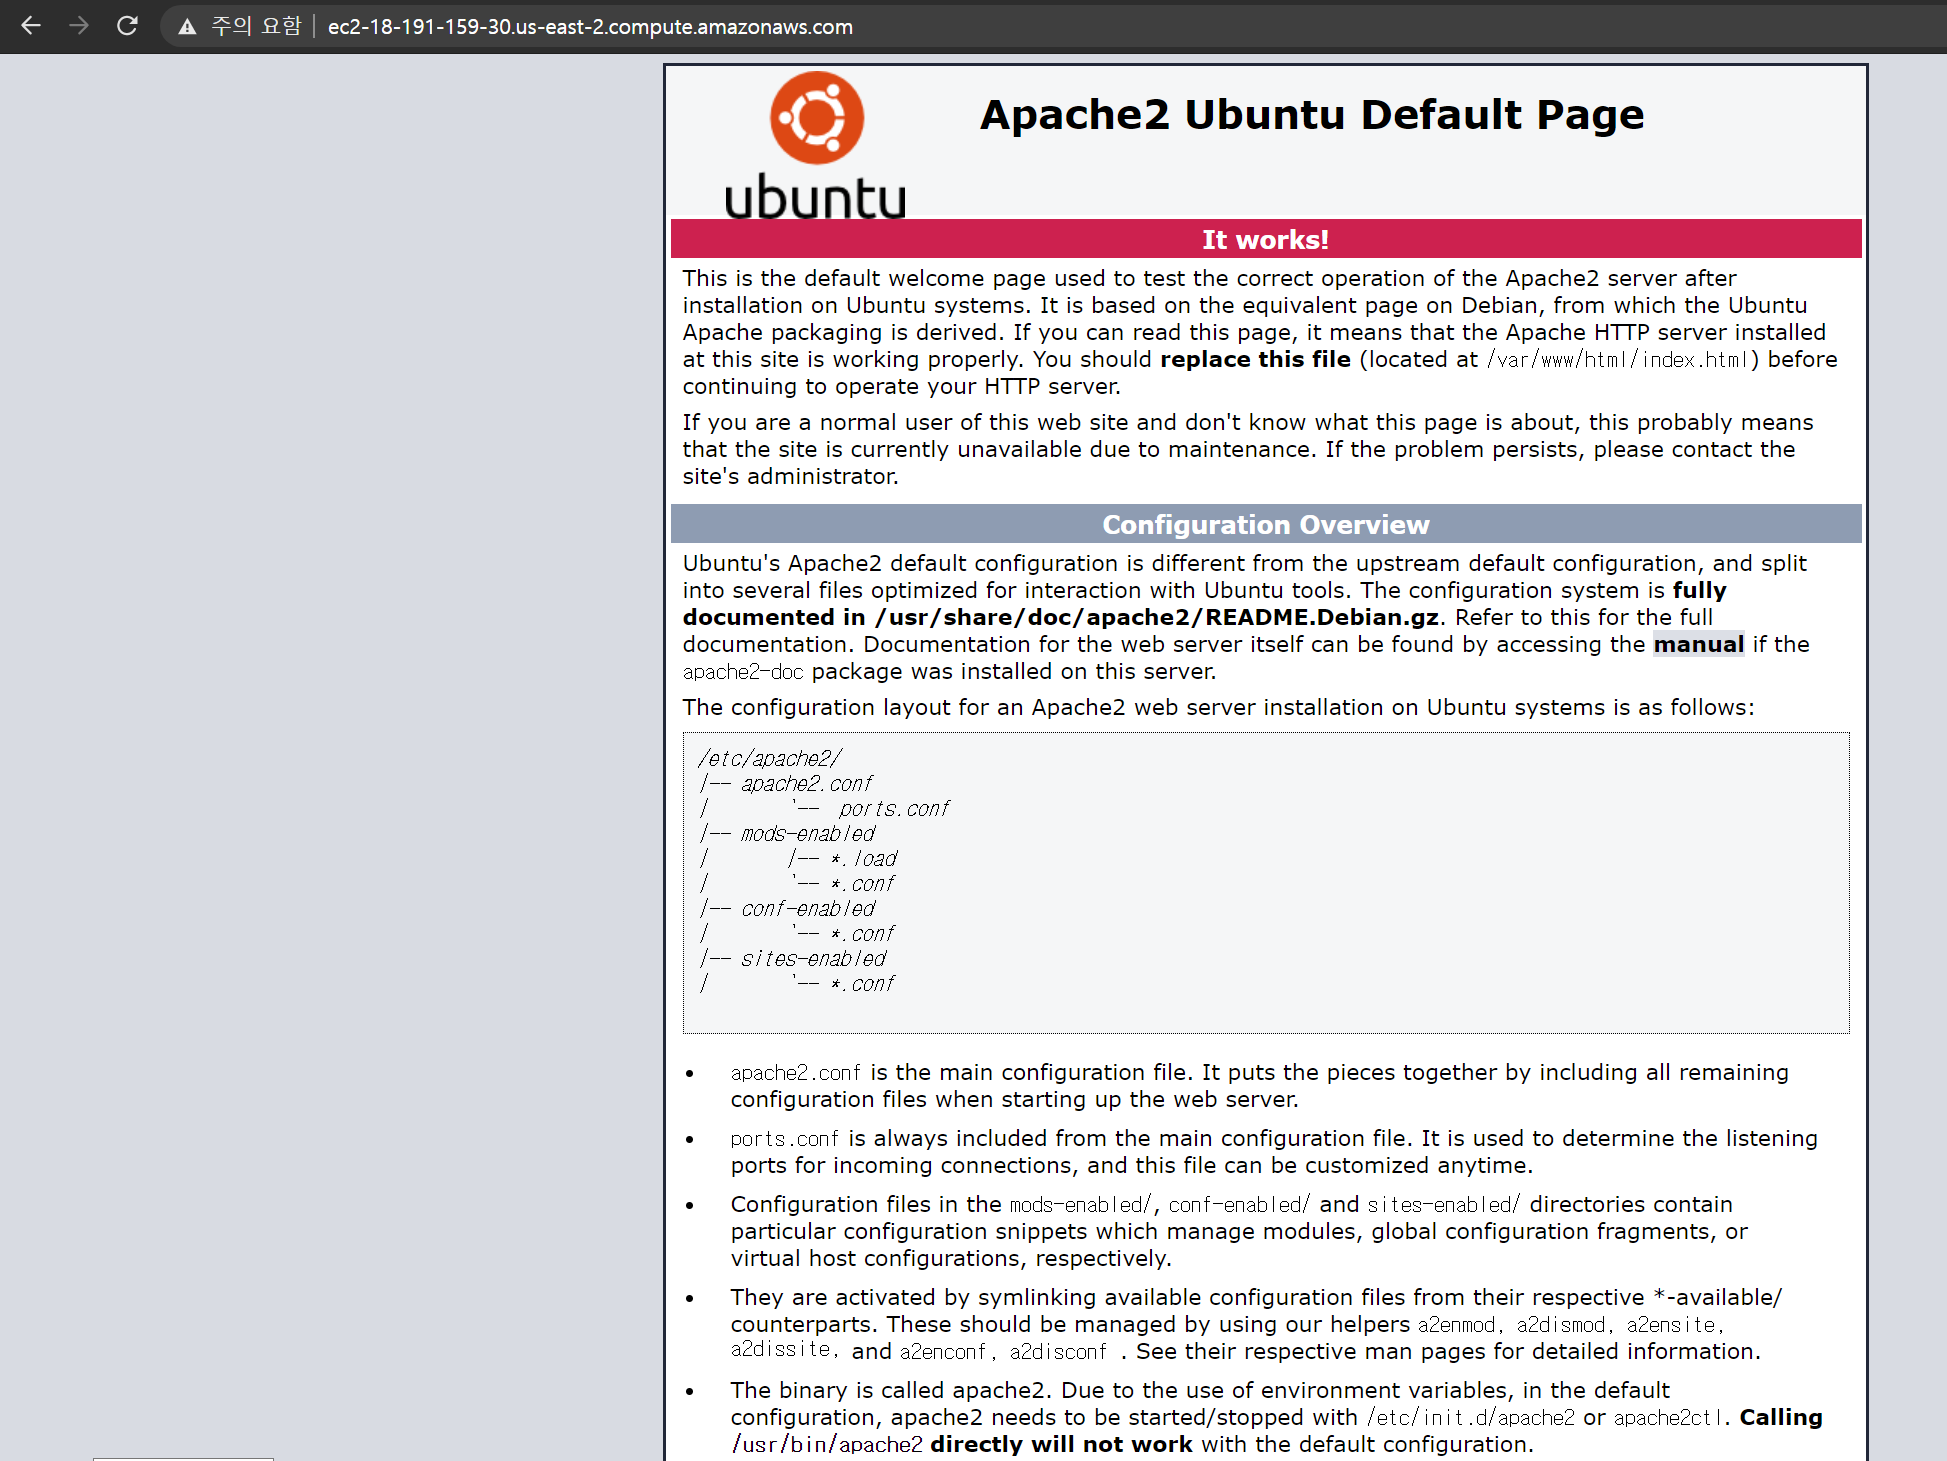Click 'ports.conf' in the config tree

pyautogui.click(x=894, y=808)
